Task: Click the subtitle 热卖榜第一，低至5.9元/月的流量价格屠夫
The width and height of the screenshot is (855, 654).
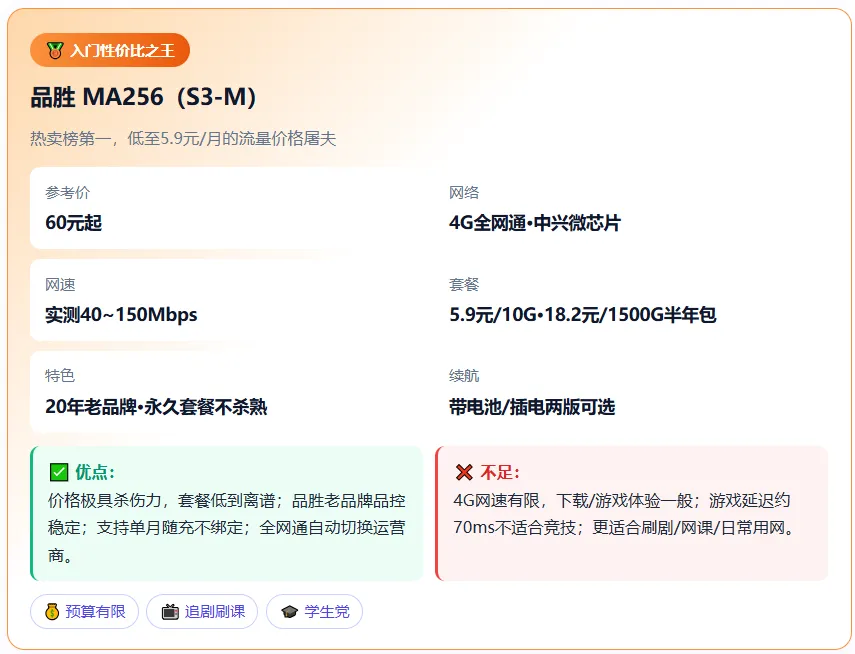Action: coord(183,139)
